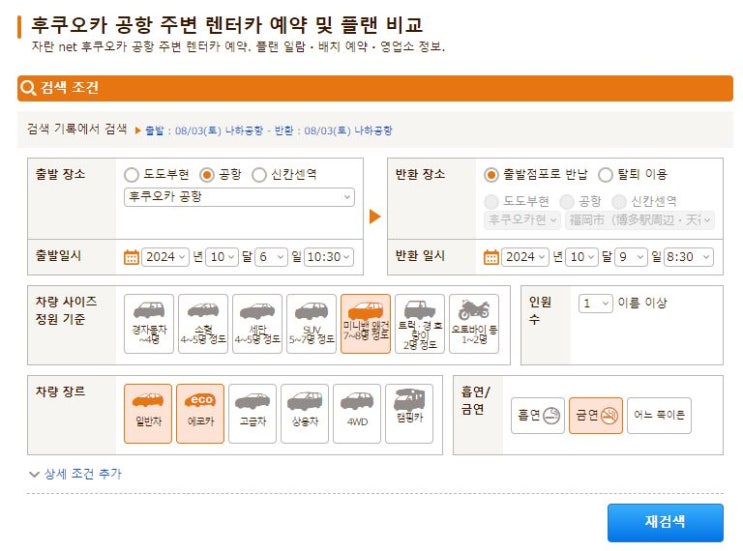Open the return date calendar icon

click(491, 257)
